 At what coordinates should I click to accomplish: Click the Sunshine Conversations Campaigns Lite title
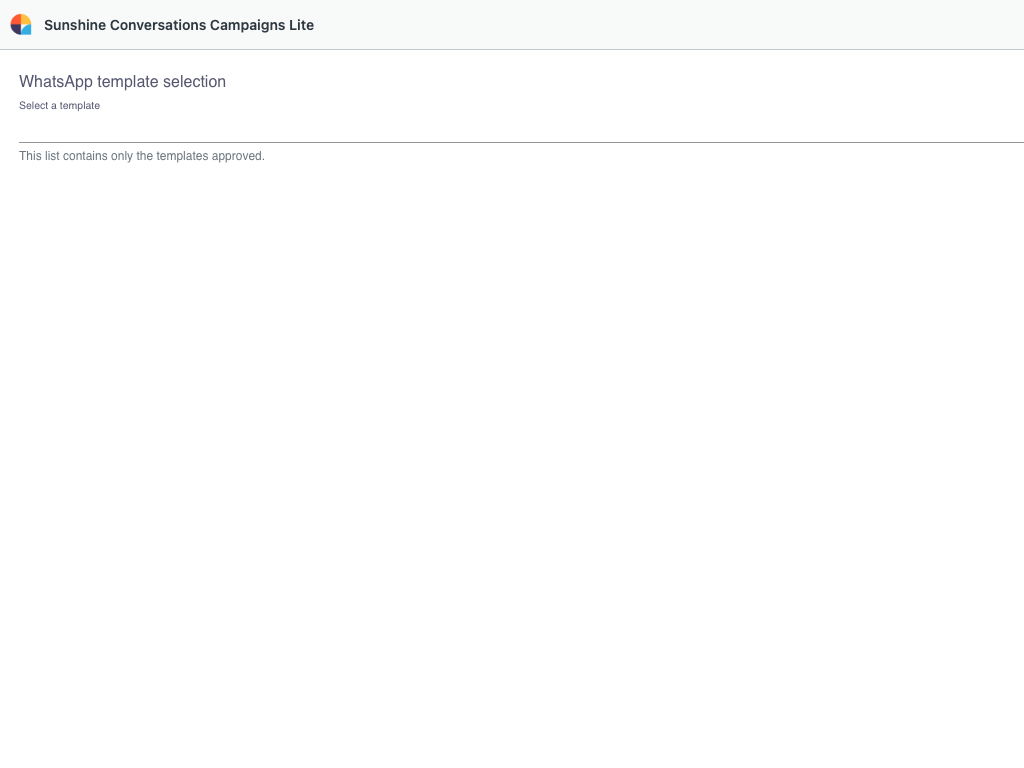pos(179,25)
